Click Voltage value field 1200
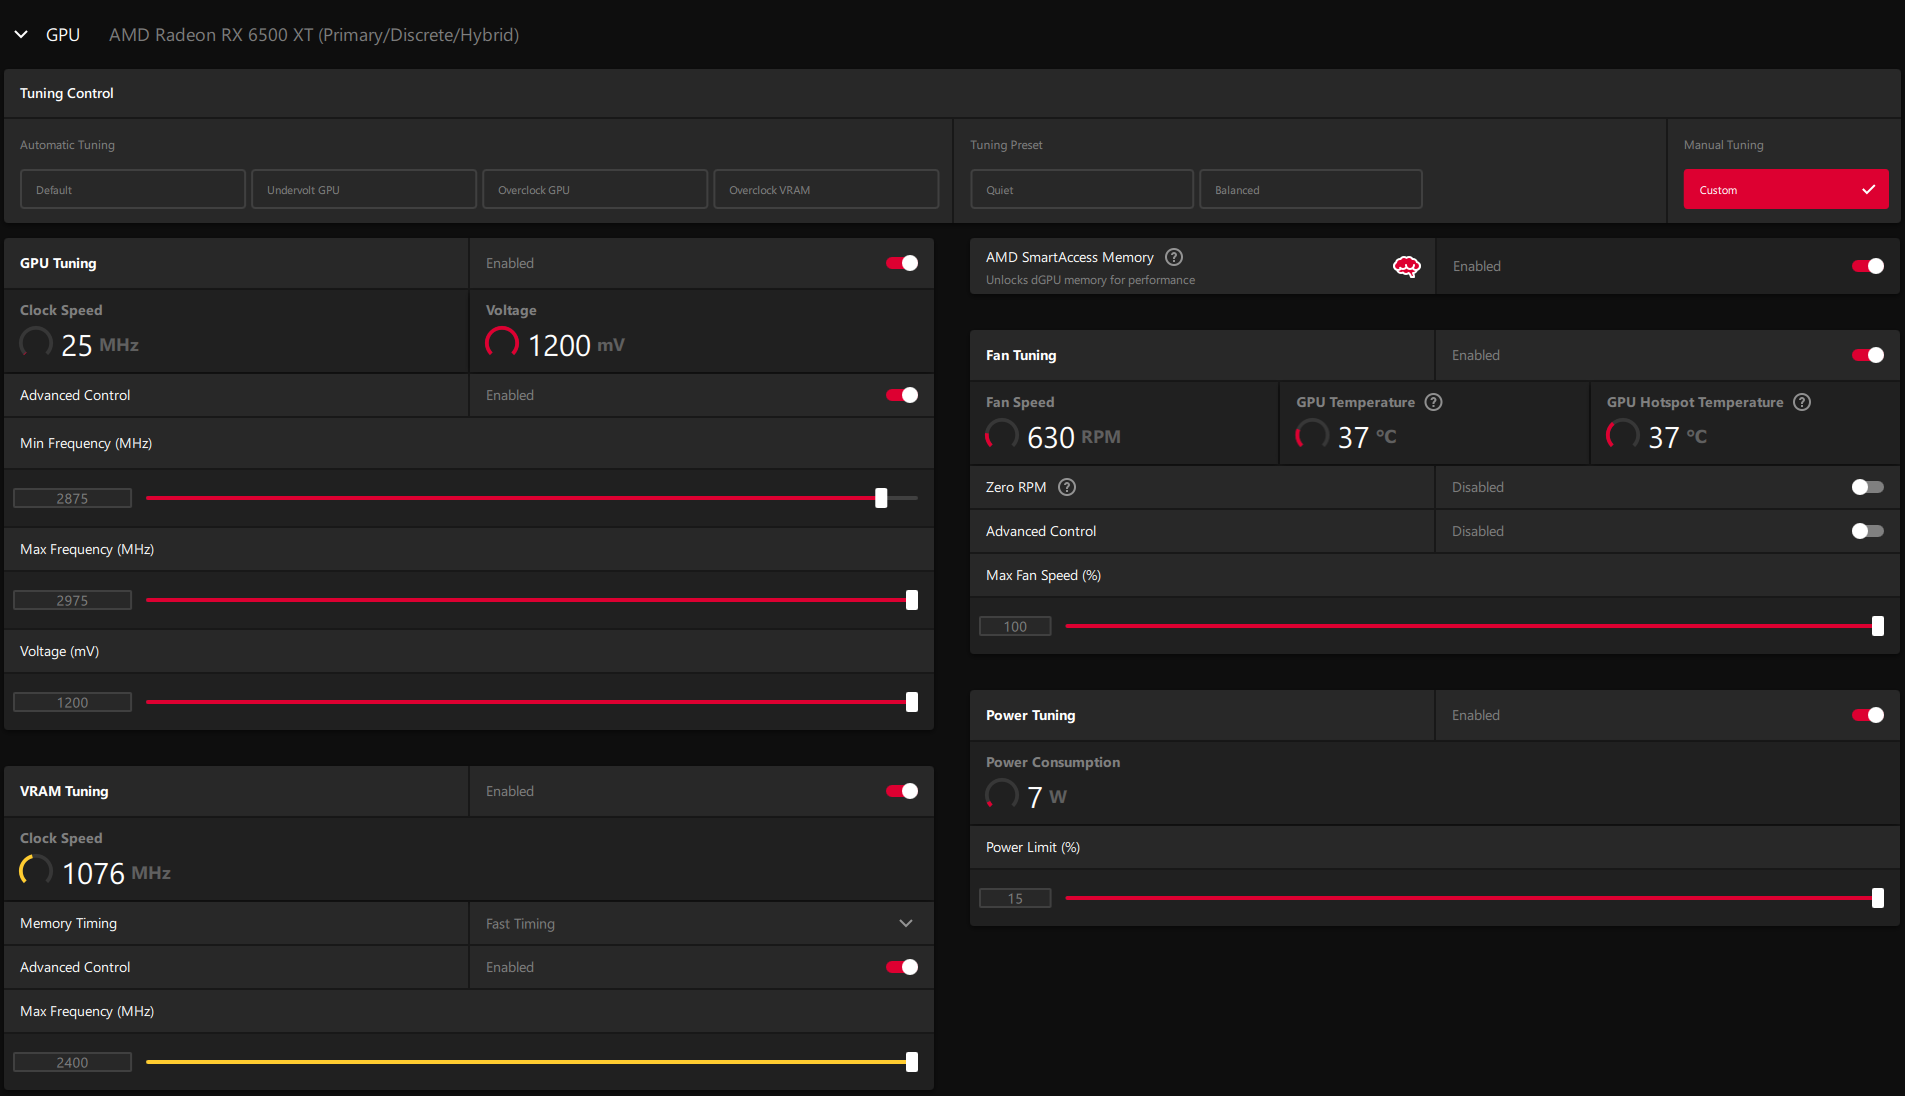This screenshot has height=1096, width=1905. pyautogui.click(x=72, y=702)
